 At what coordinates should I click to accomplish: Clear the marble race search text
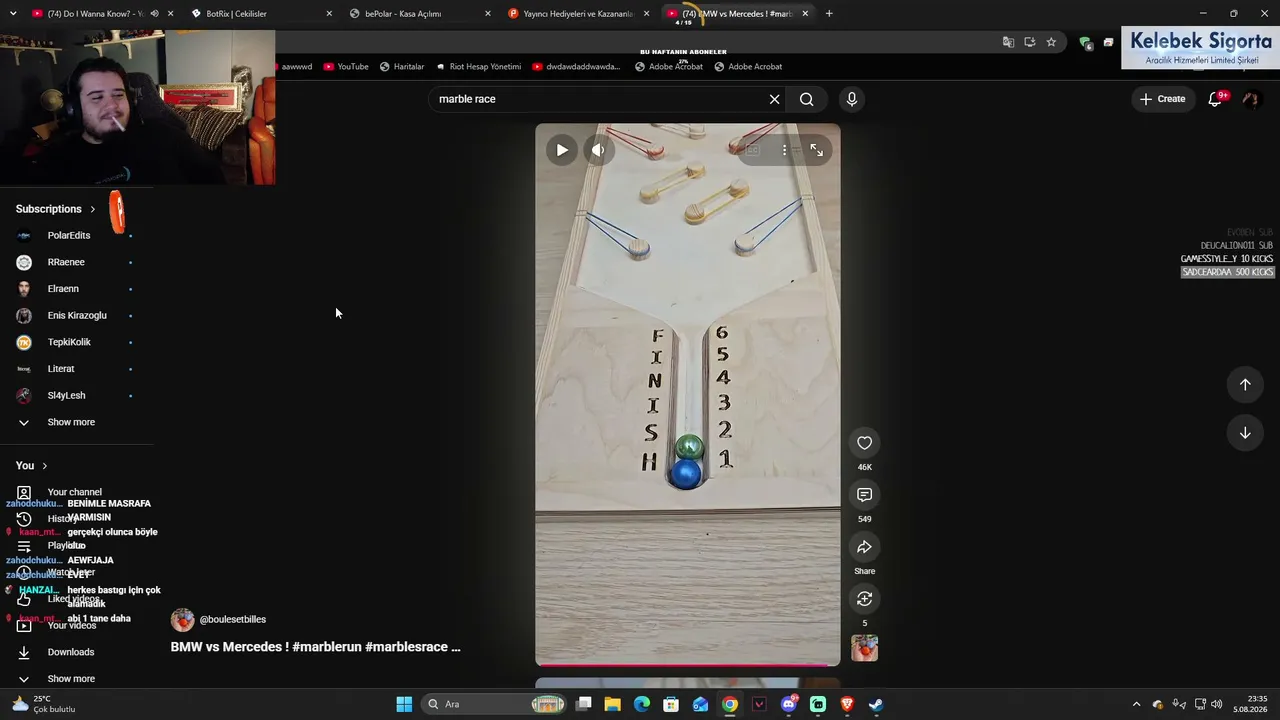pyautogui.click(x=774, y=99)
